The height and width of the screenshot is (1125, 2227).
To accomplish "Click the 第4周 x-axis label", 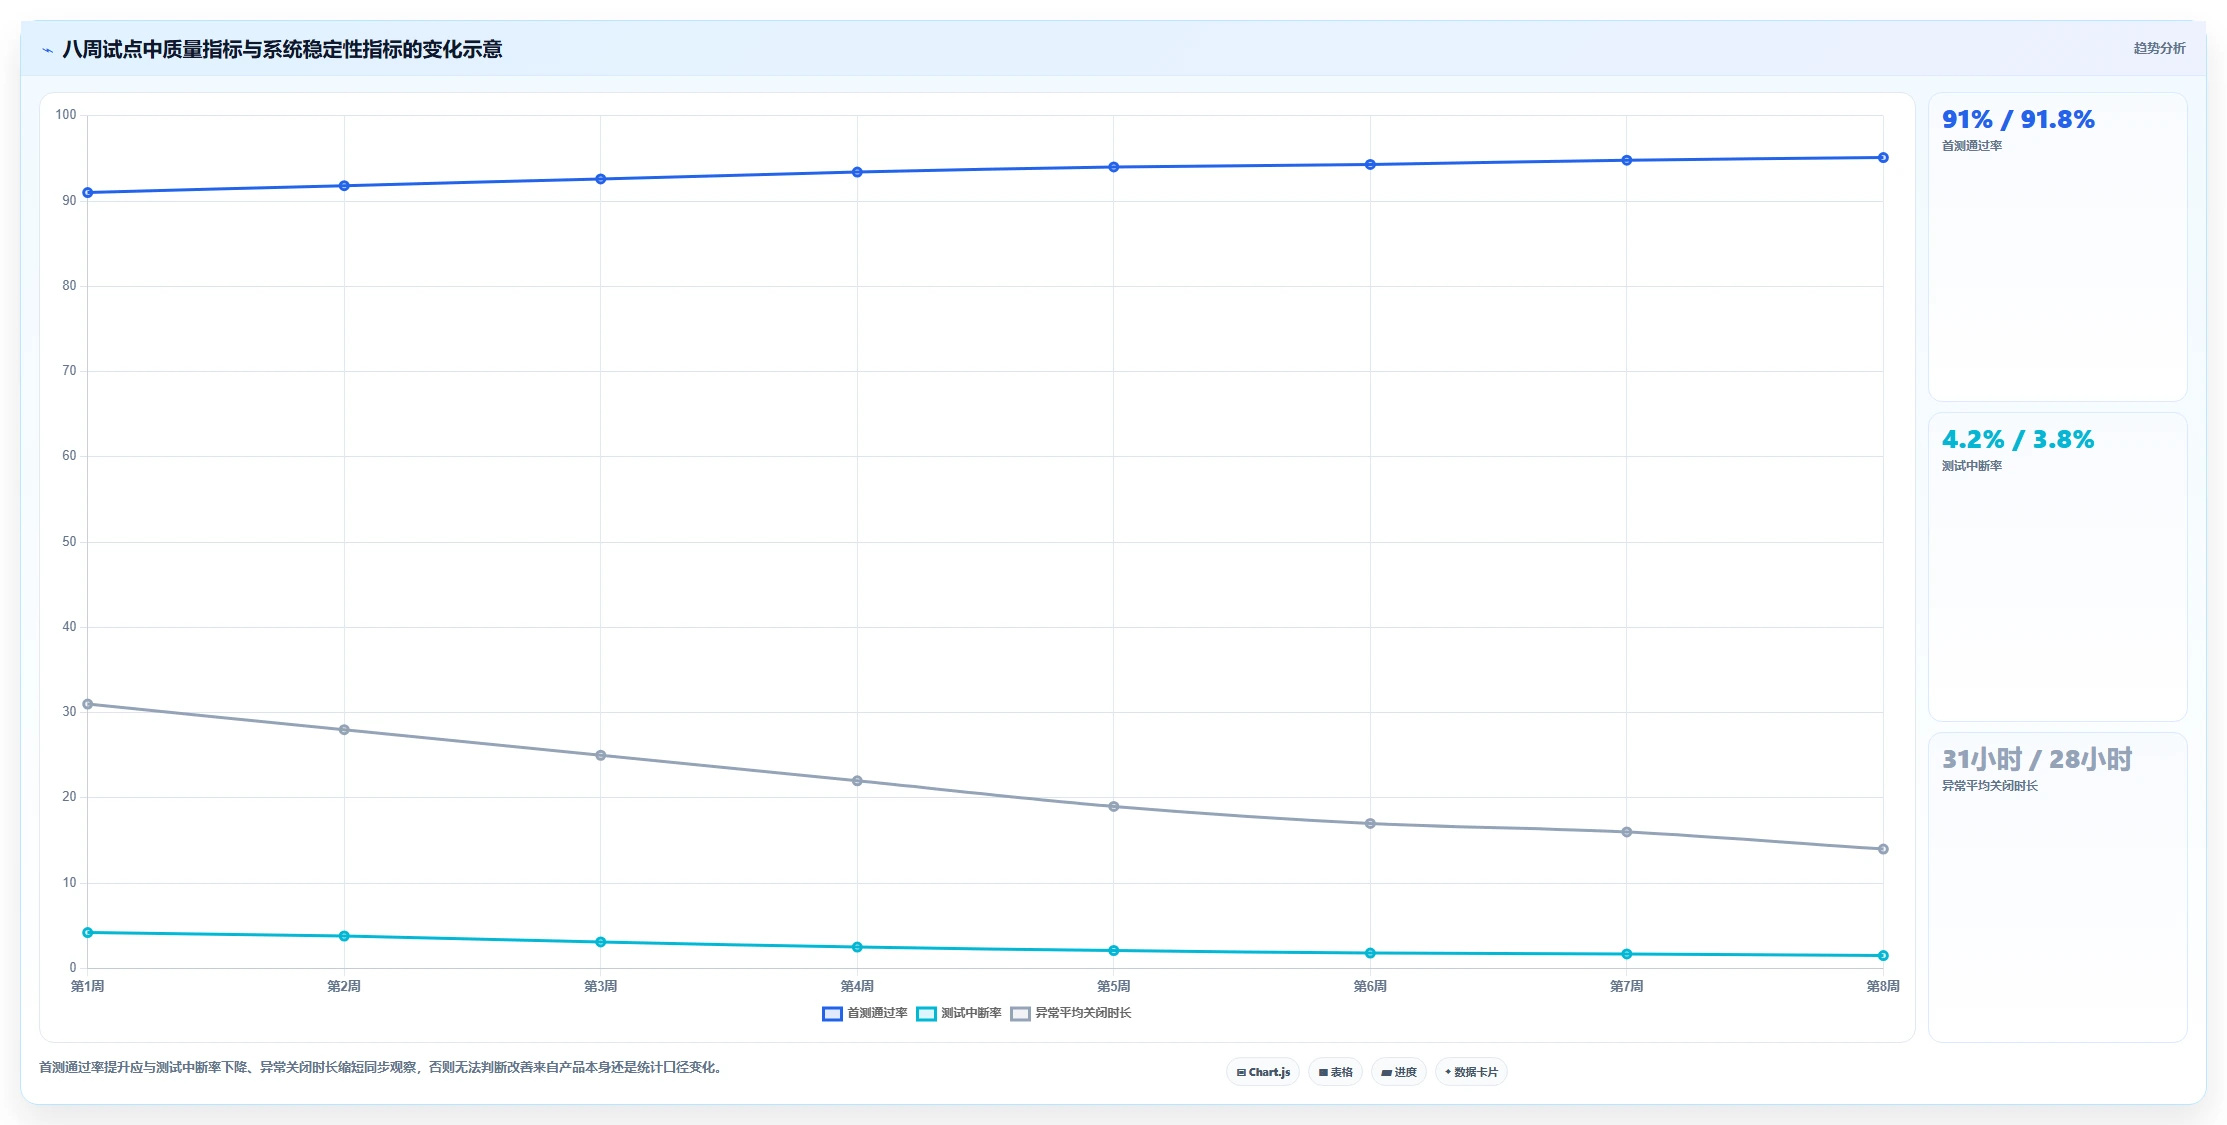I will (857, 986).
